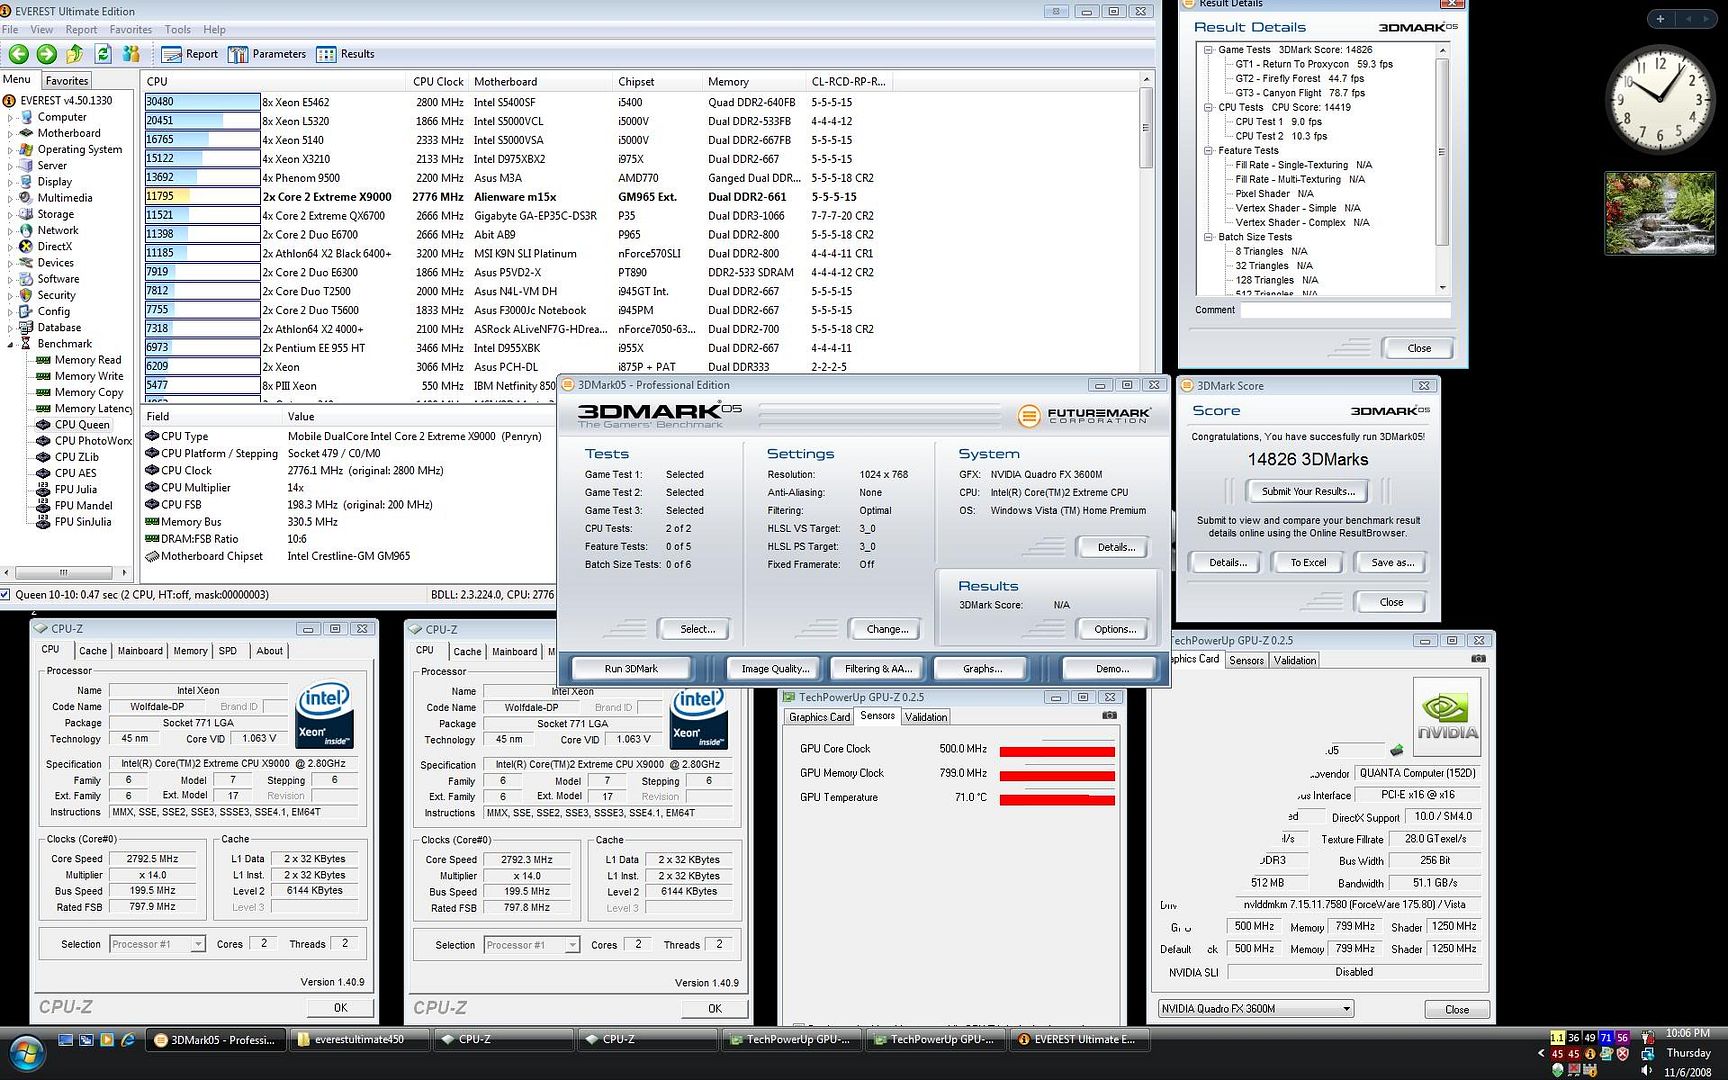Click the green Forward arrow in EVEREST toolbar
This screenshot has height=1080, width=1728.
46,54
